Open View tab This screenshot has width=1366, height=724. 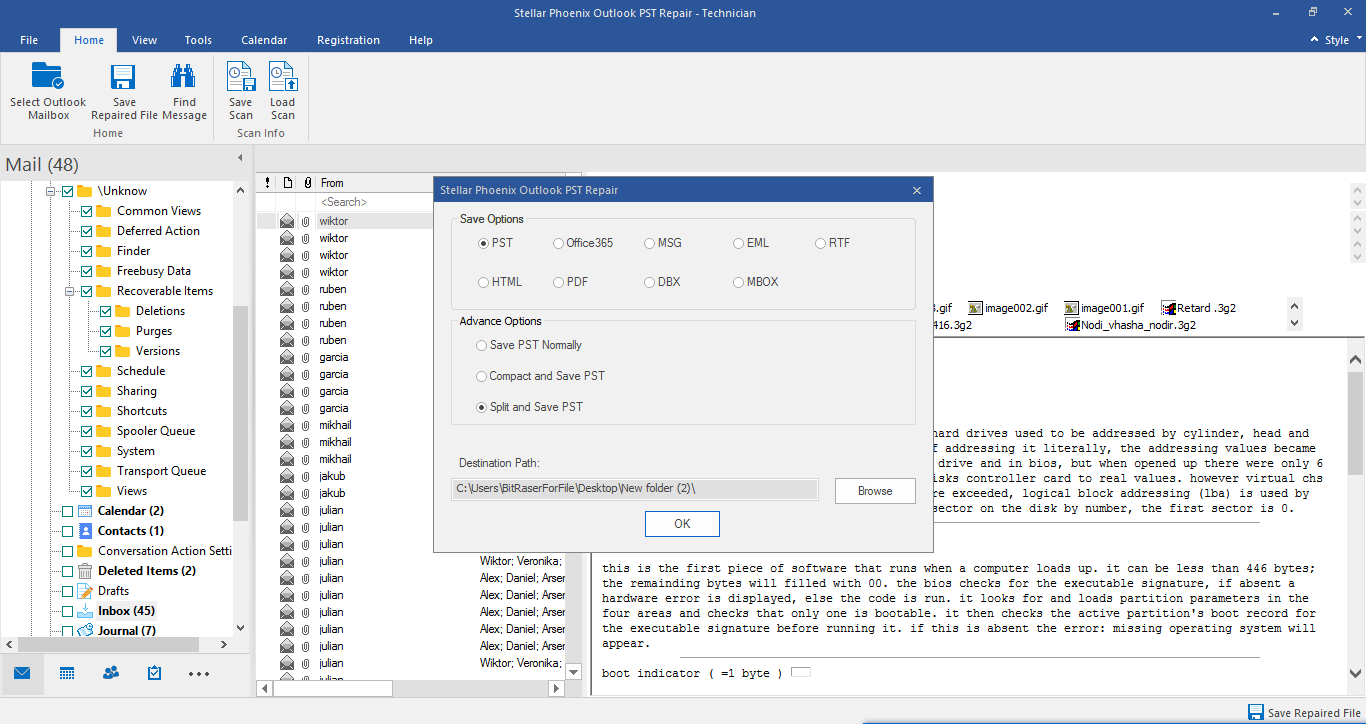(x=145, y=40)
